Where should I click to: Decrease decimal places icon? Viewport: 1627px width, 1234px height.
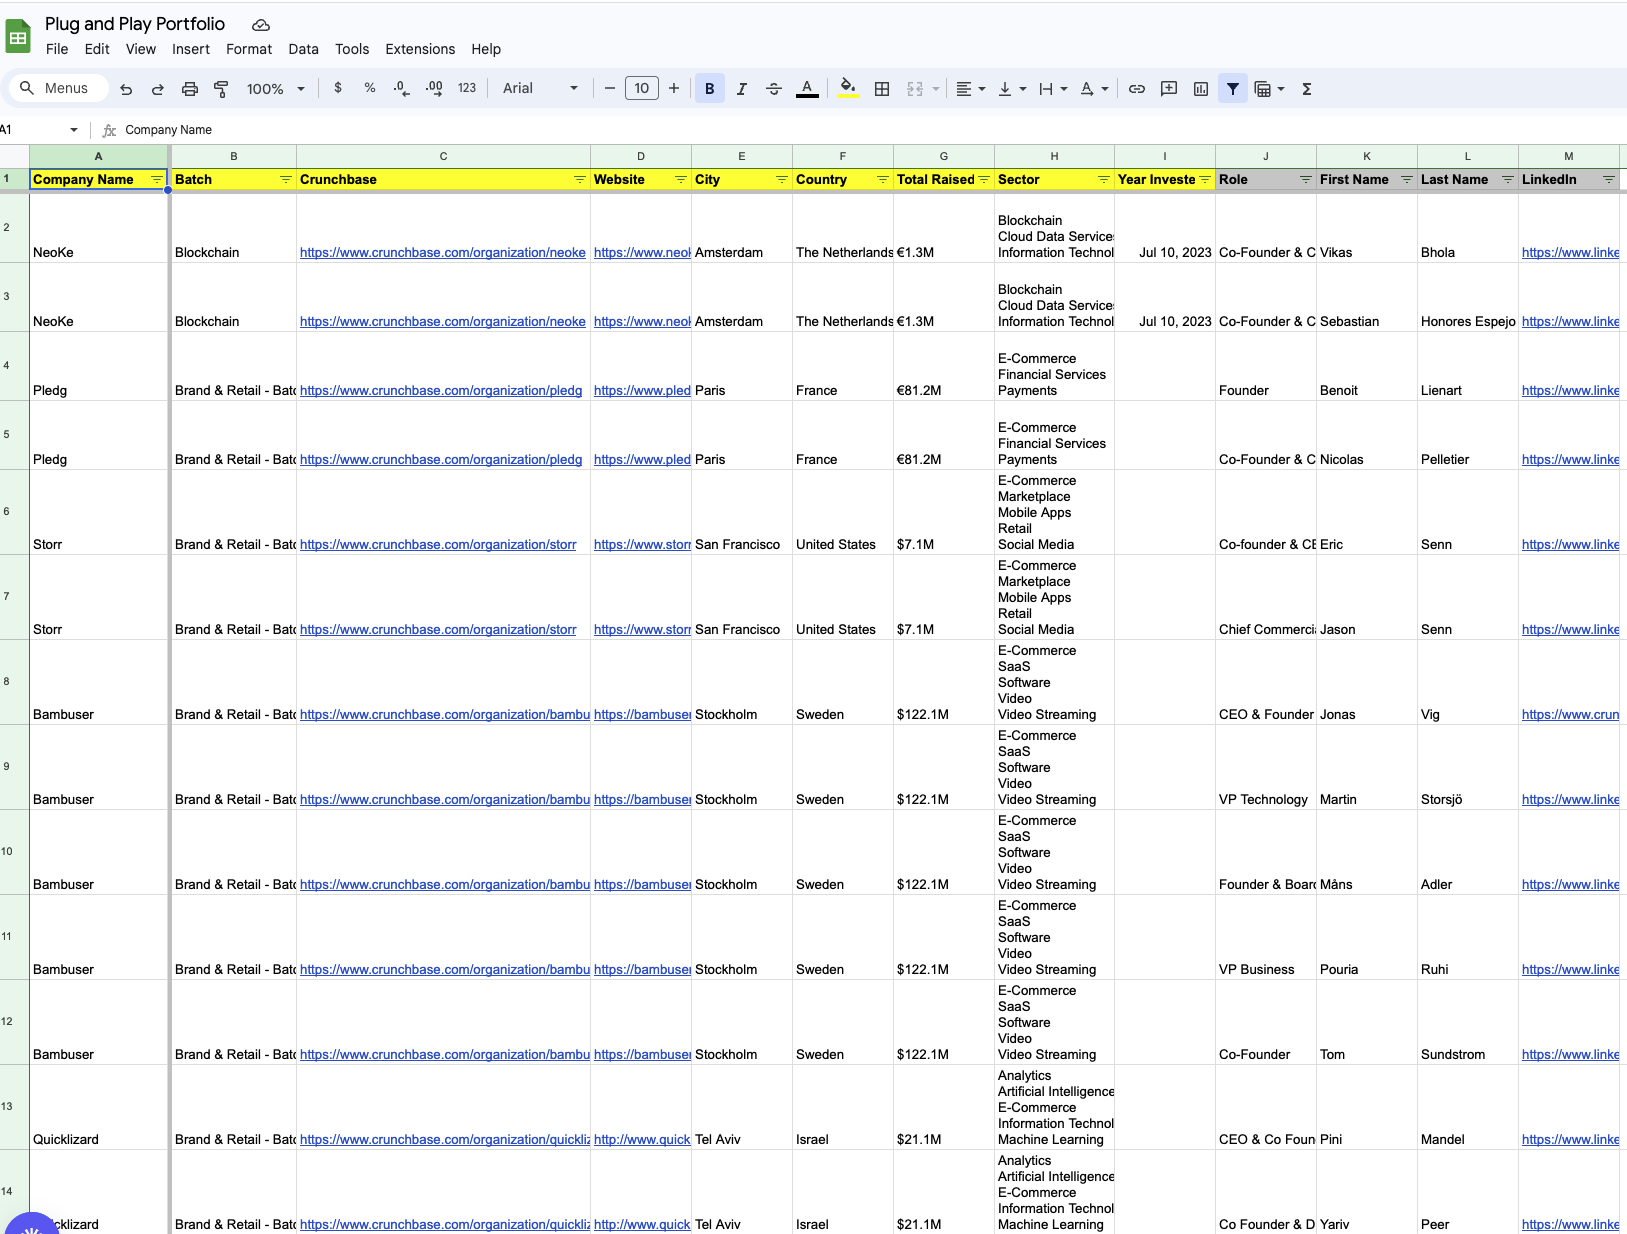pos(401,88)
